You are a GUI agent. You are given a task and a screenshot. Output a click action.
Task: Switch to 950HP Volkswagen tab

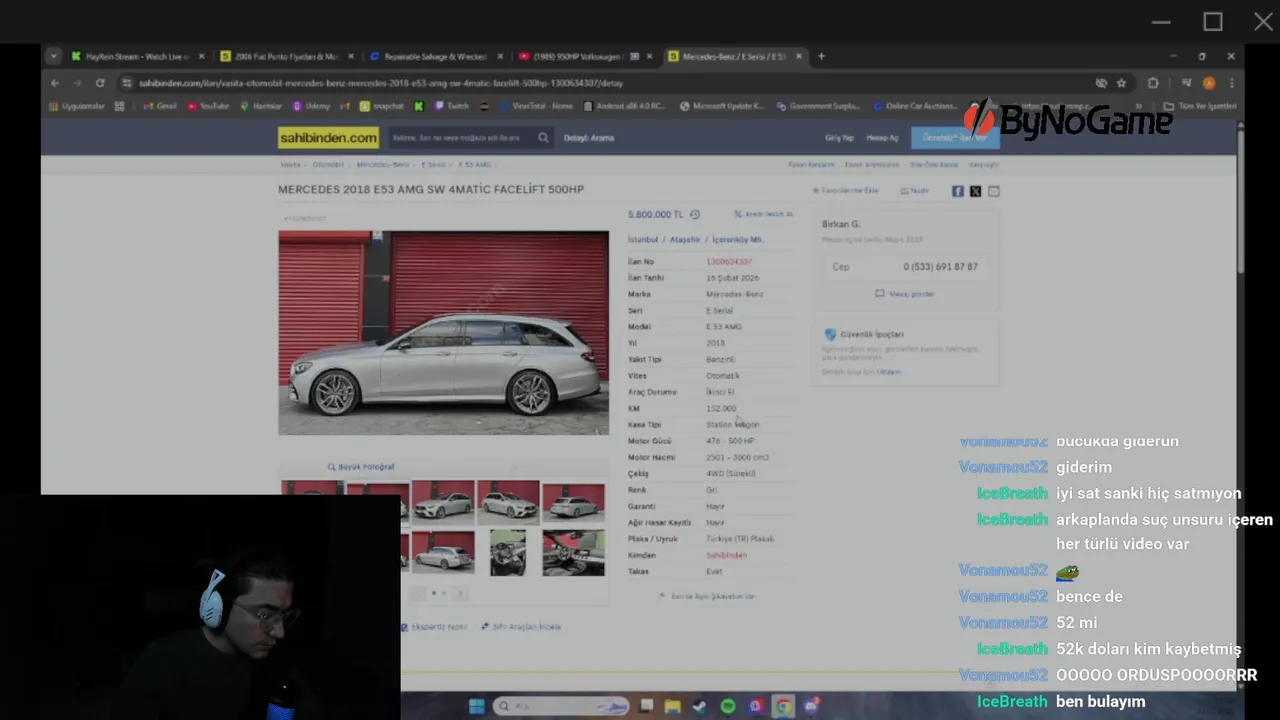pos(584,56)
